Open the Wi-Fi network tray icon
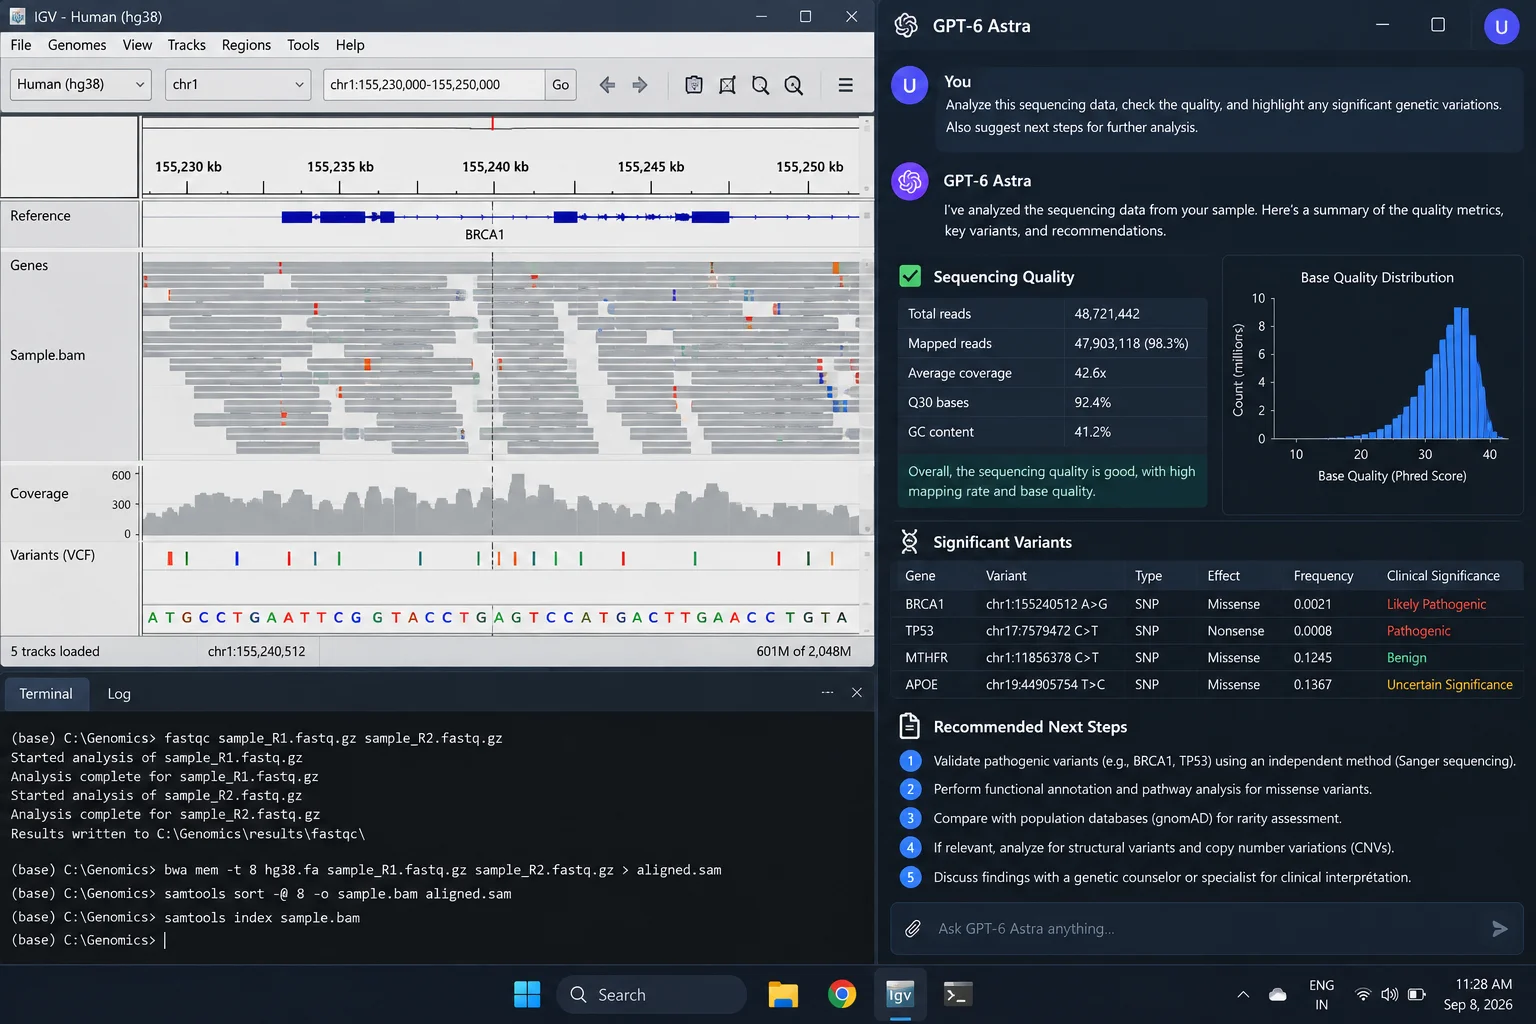The image size is (1536, 1024). 1362,994
